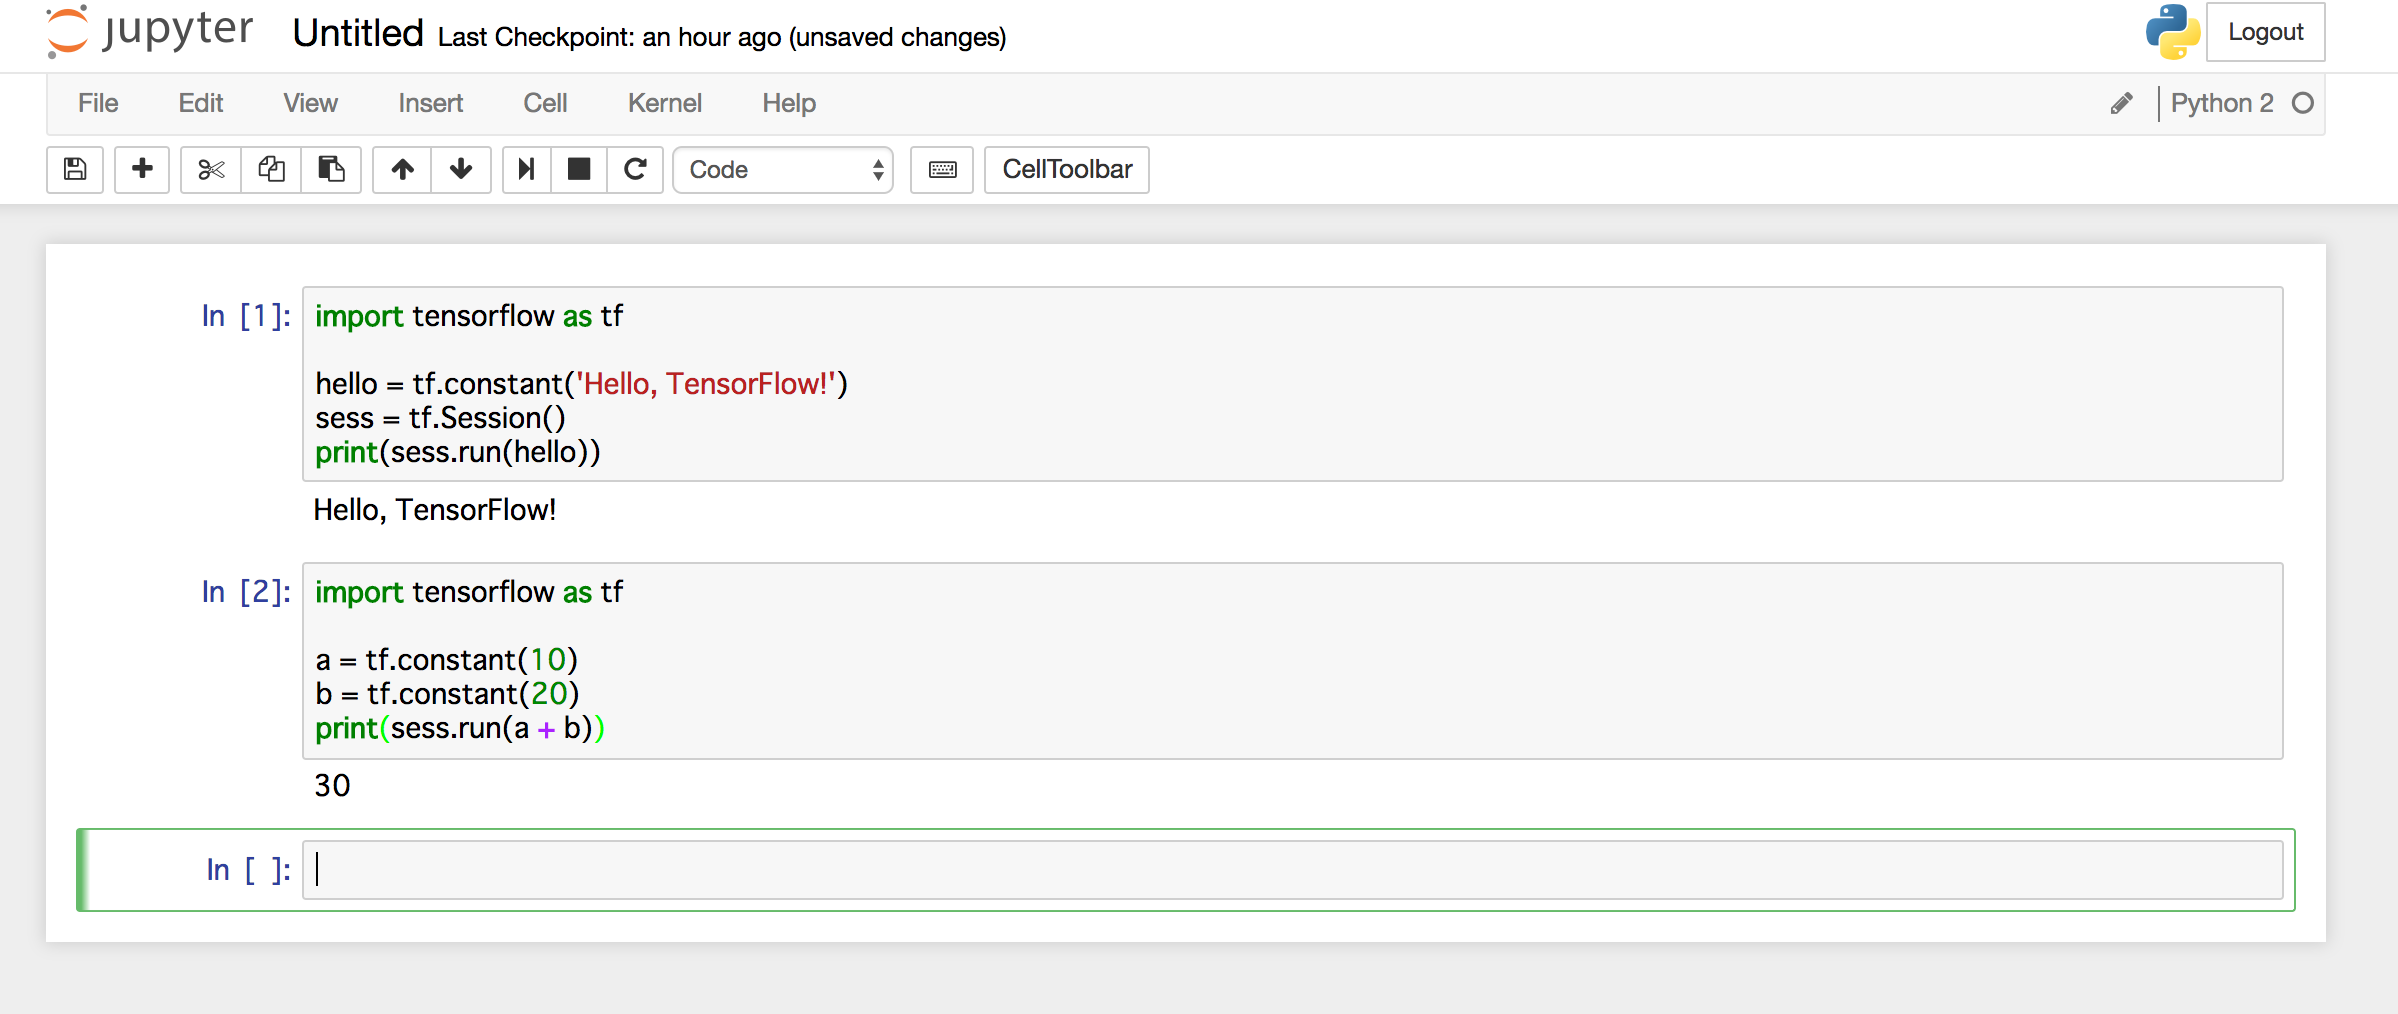Open the Help menu
2398x1014 pixels.
[789, 103]
